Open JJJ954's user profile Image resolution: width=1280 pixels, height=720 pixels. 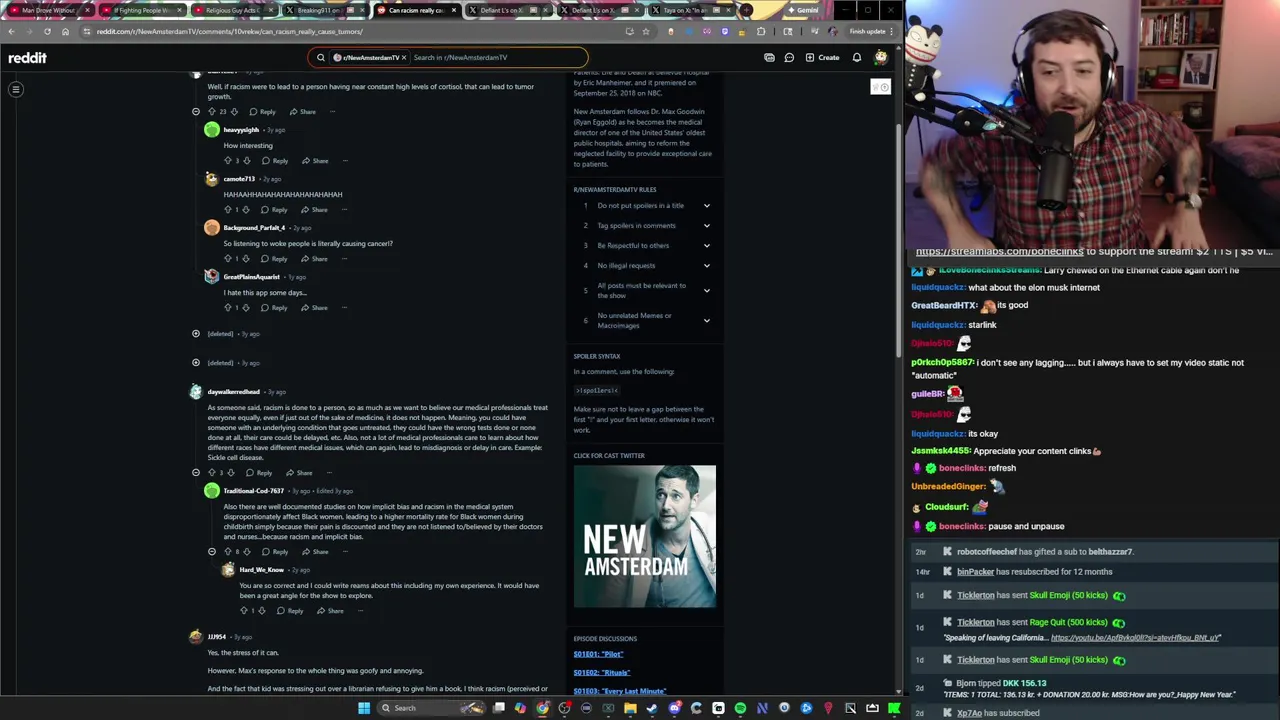click(x=216, y=637)
